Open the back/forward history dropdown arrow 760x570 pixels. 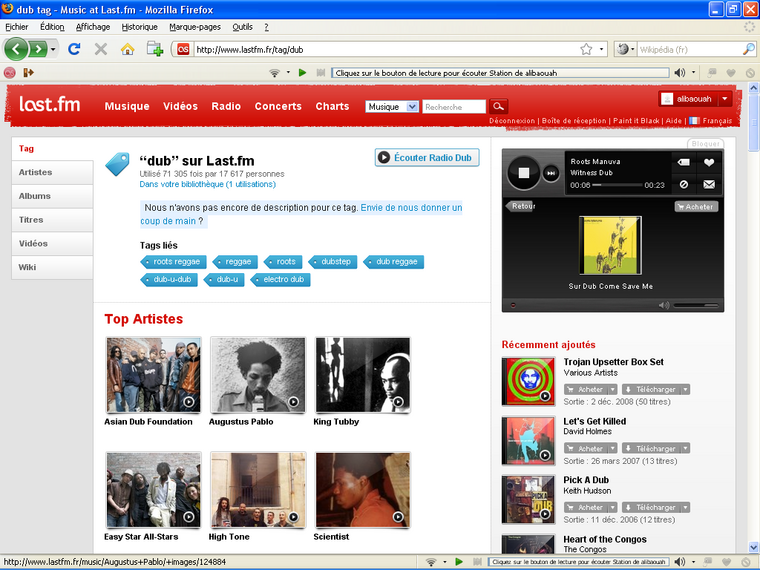[x=53, y=49]
